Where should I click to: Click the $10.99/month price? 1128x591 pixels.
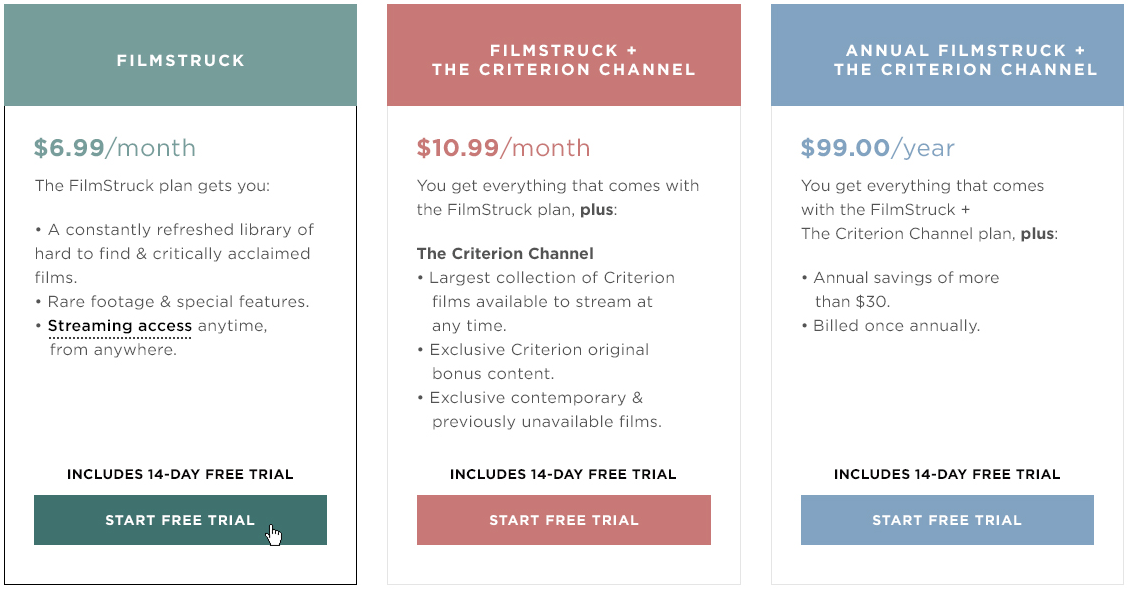click(x=503, y=148)
